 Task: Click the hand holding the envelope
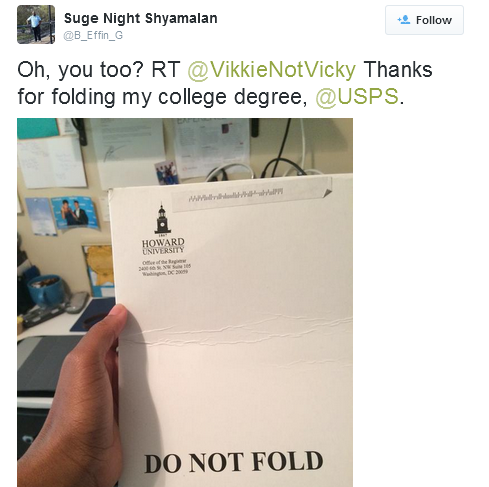click(x=72, y=400)
